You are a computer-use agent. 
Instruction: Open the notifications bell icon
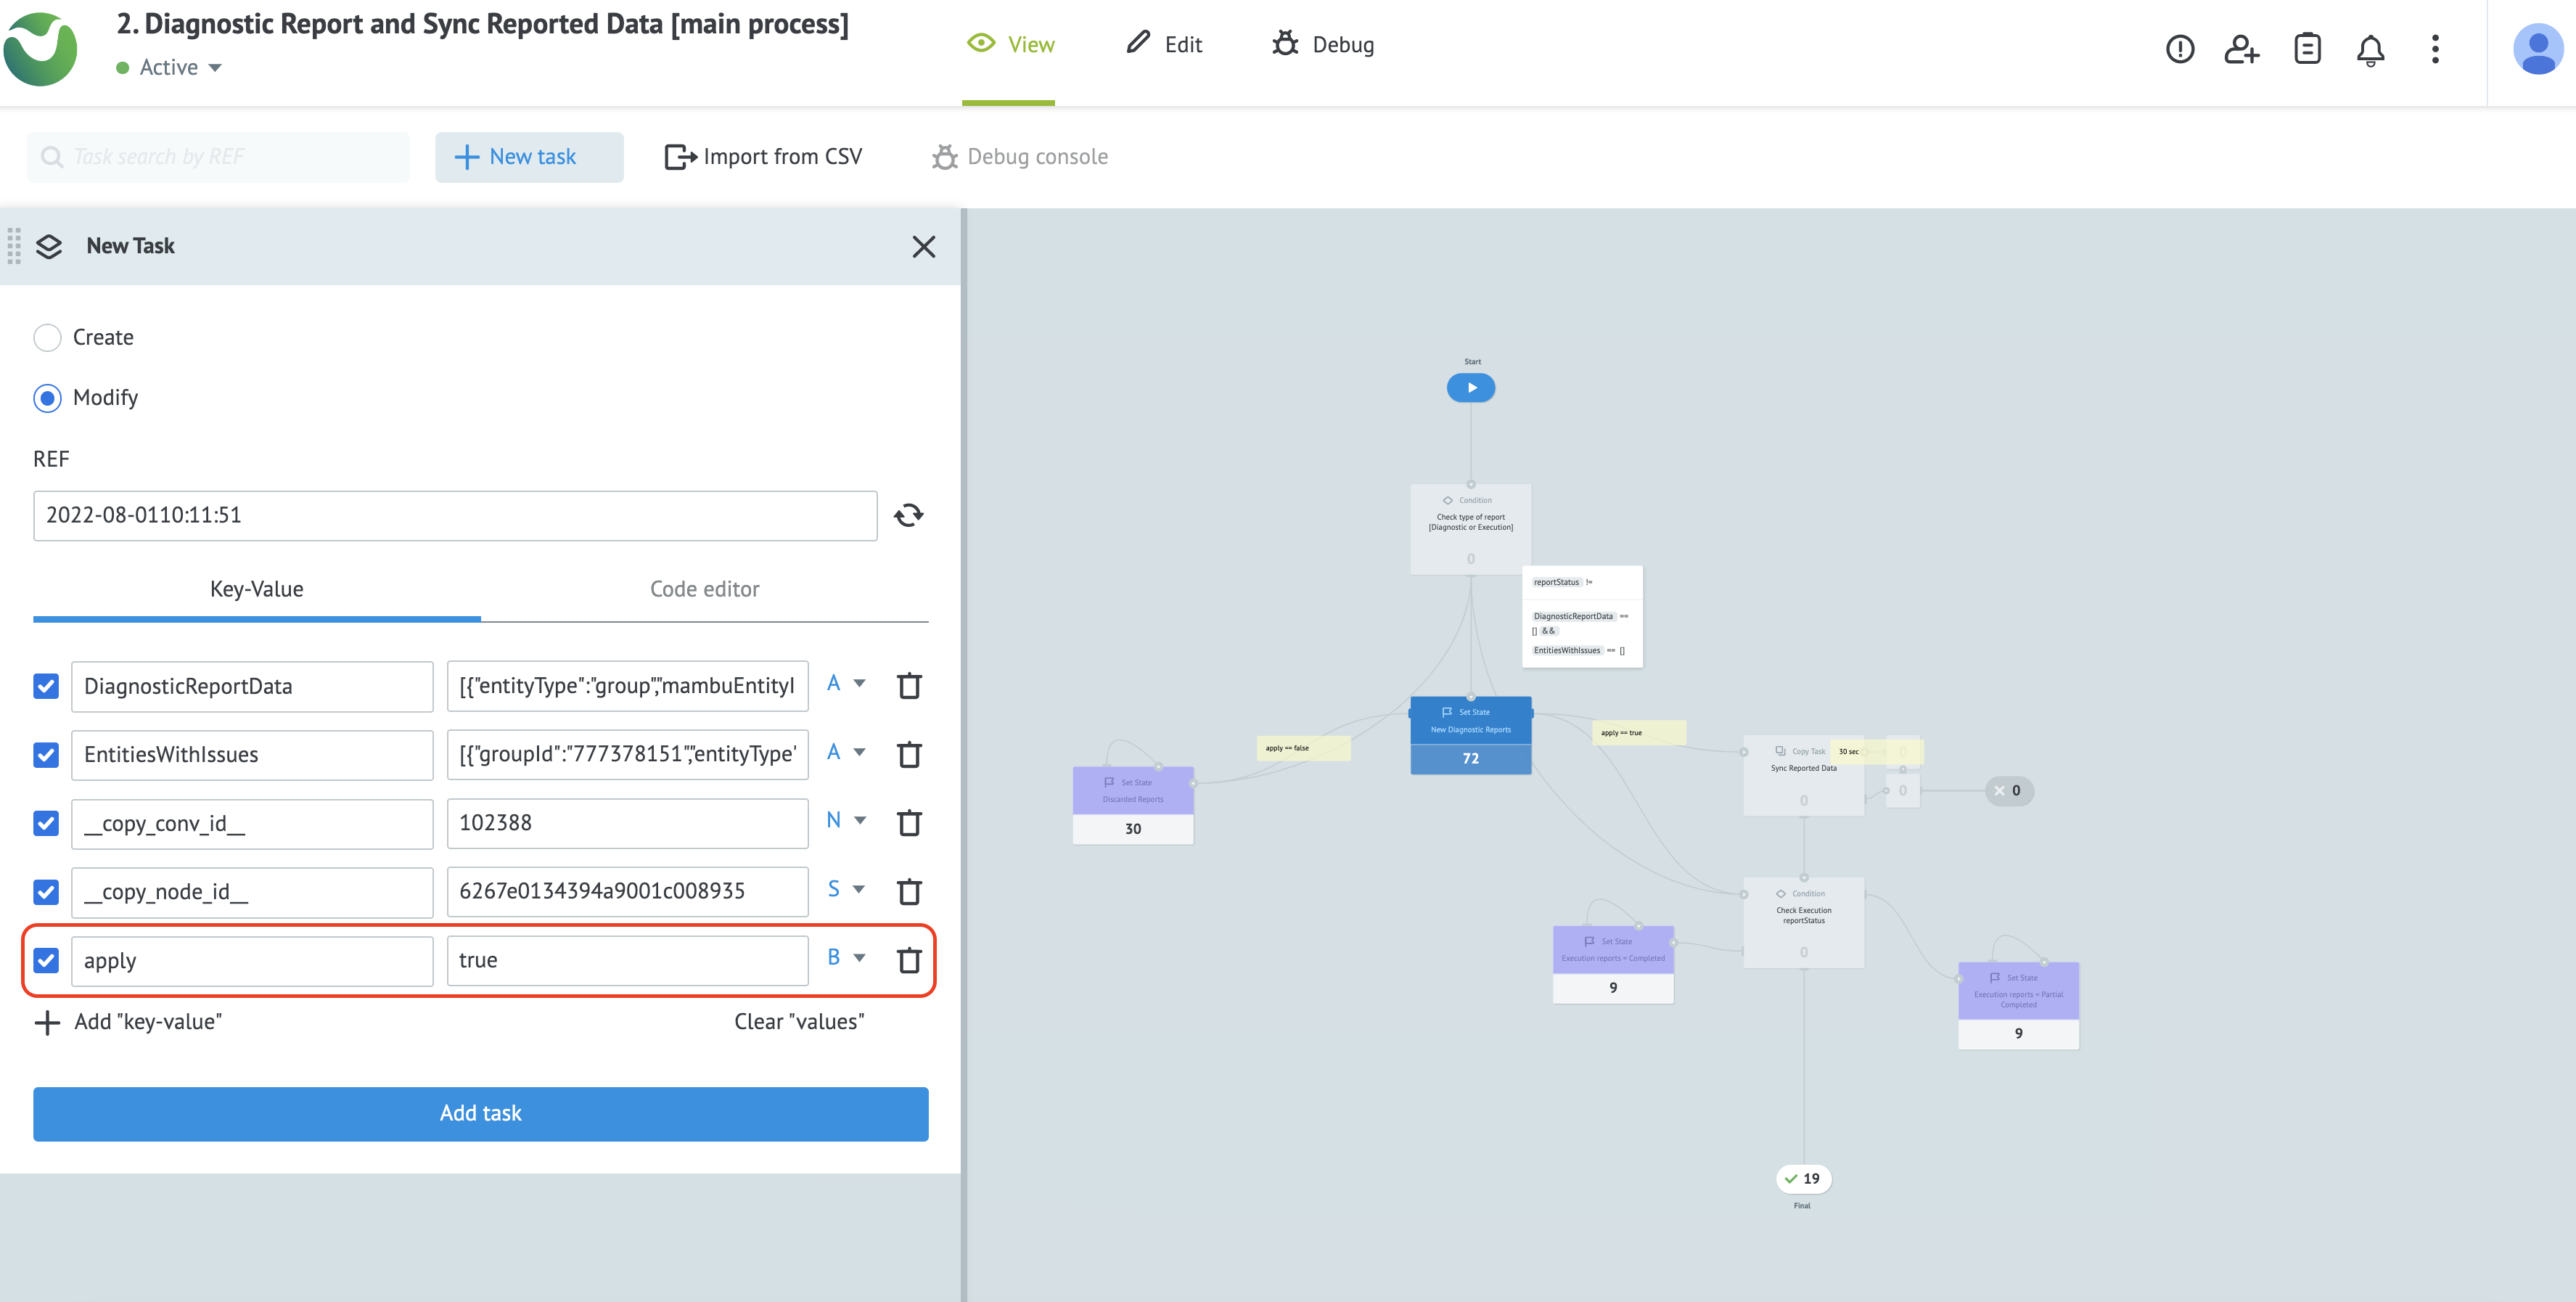(2370, 49)
